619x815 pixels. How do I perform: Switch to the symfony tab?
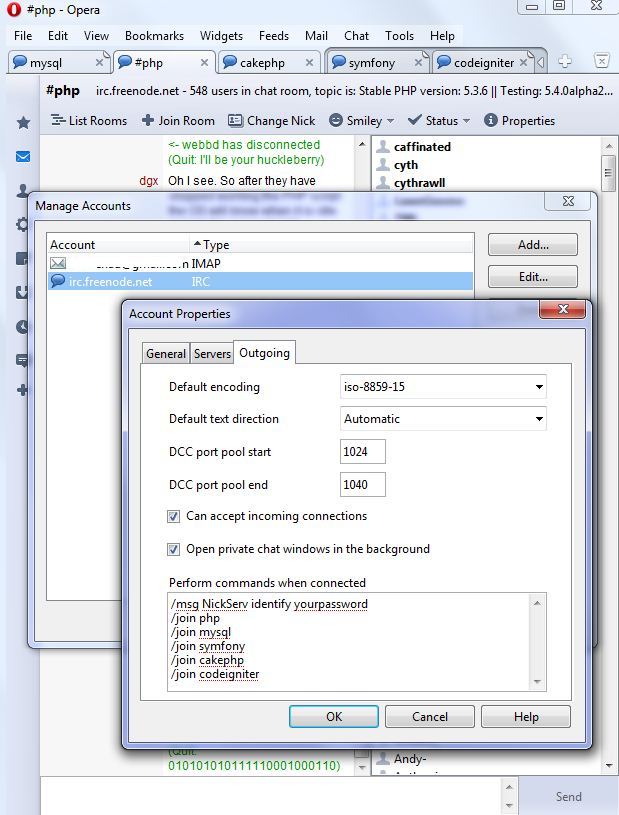[378, 62]
